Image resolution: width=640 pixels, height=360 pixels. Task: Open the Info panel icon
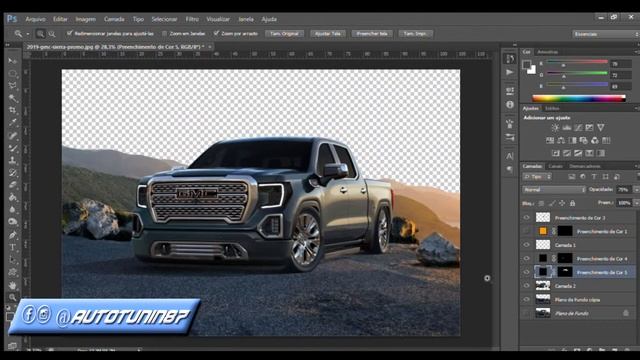point(510,104)
